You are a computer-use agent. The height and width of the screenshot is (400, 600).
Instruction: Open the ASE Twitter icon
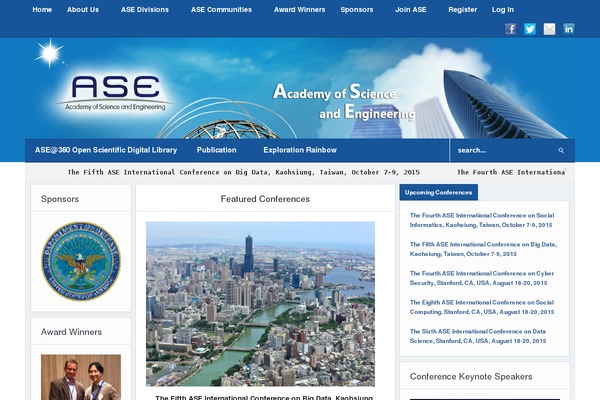point(530,29)
